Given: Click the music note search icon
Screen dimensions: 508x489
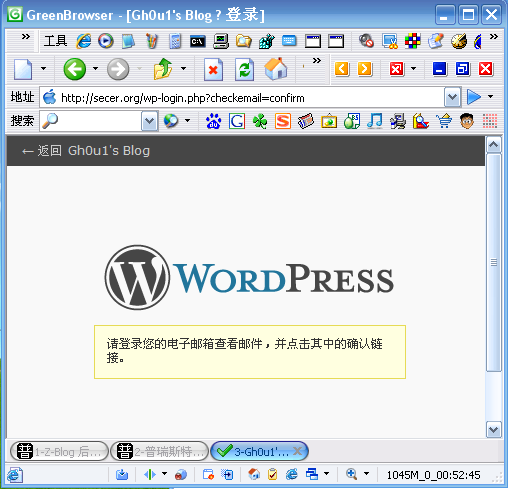Looking at the screenshot, I should [375, 121].
